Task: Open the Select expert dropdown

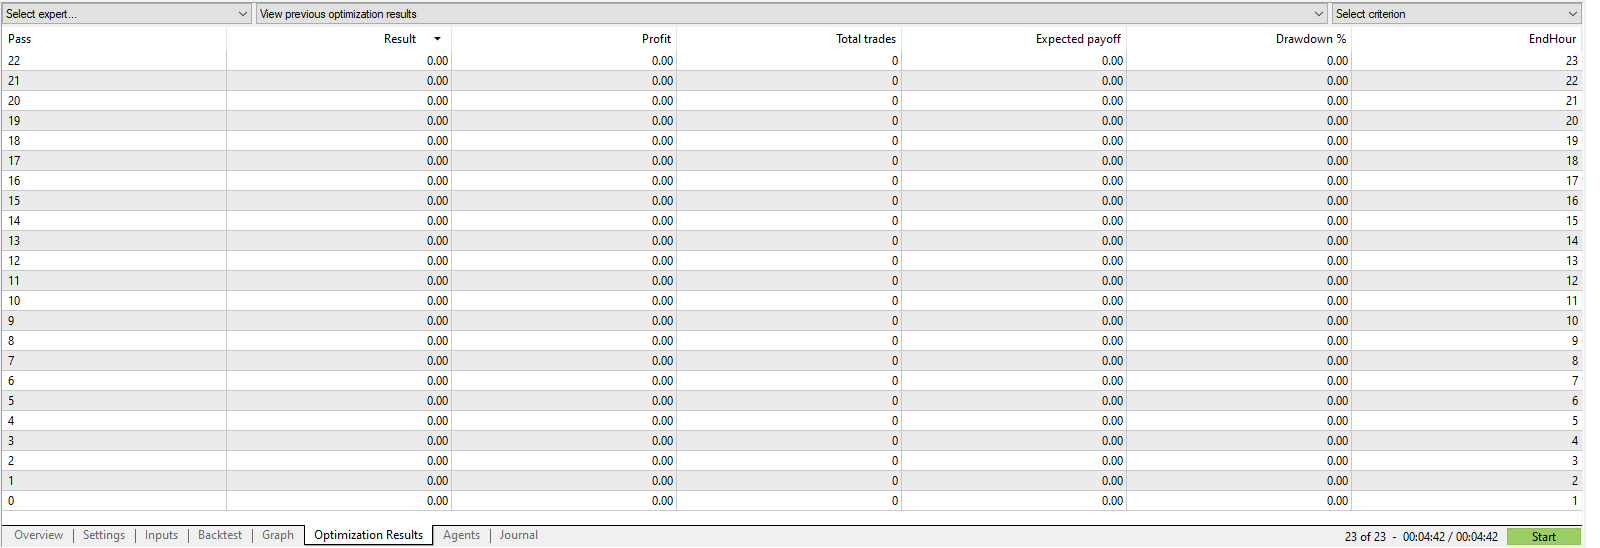Action: coord(127,14)
